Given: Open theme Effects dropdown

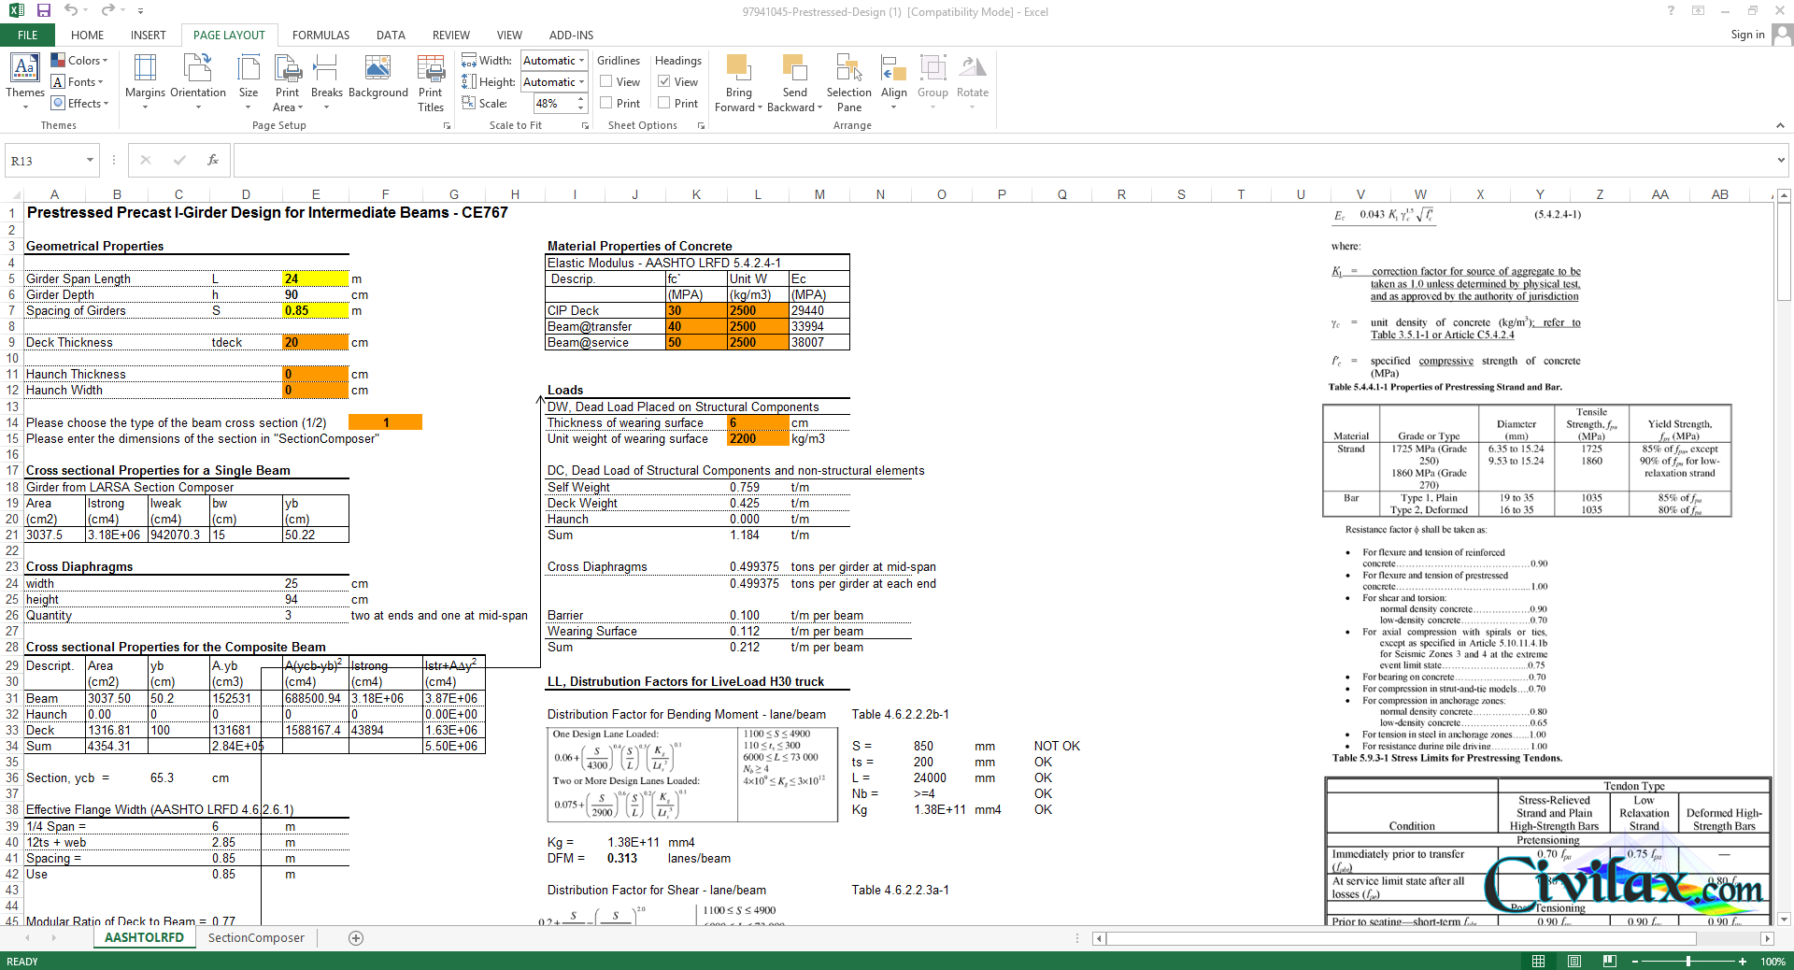Looking at the screenshot, I should pos(79,103).
